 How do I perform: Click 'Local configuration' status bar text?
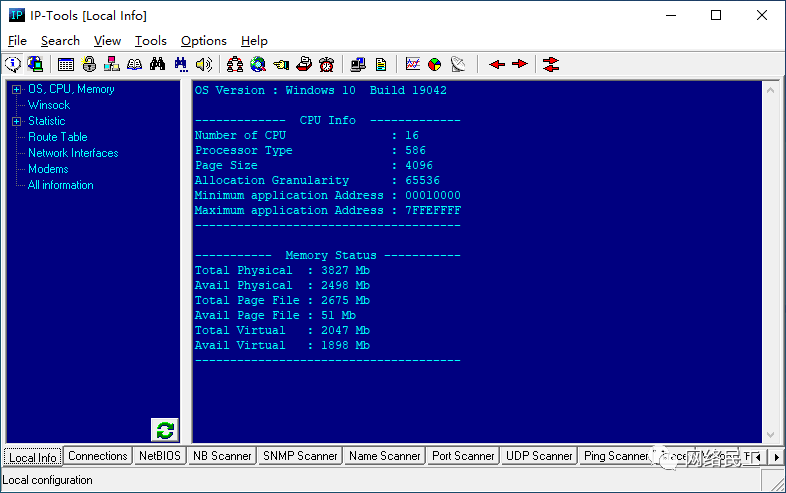[x=48, y=480]
